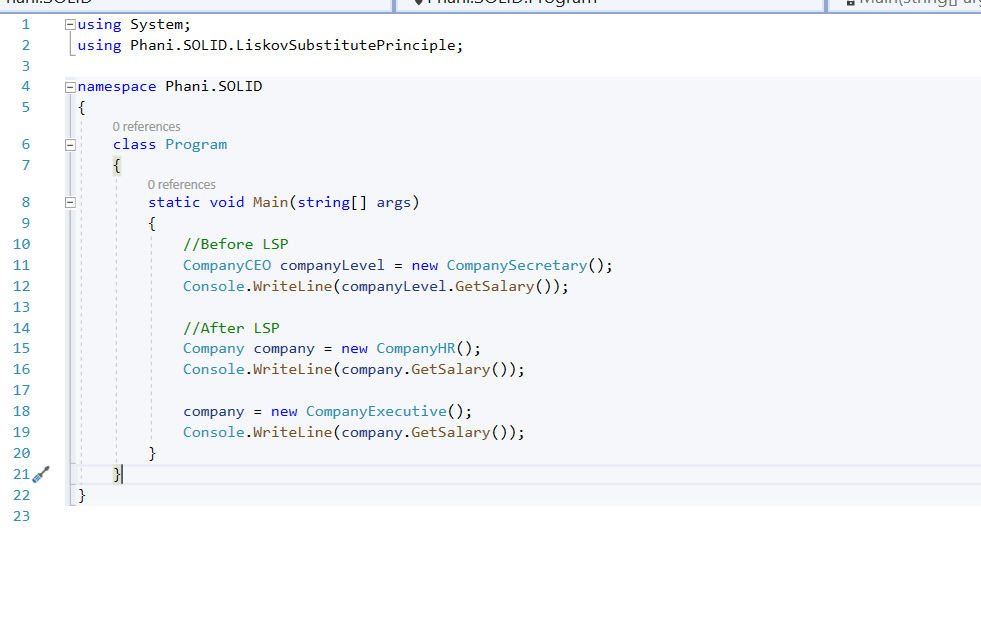The image size is (981, 637).
Task: Click the '//After LSP' comment
Action: 231,328
